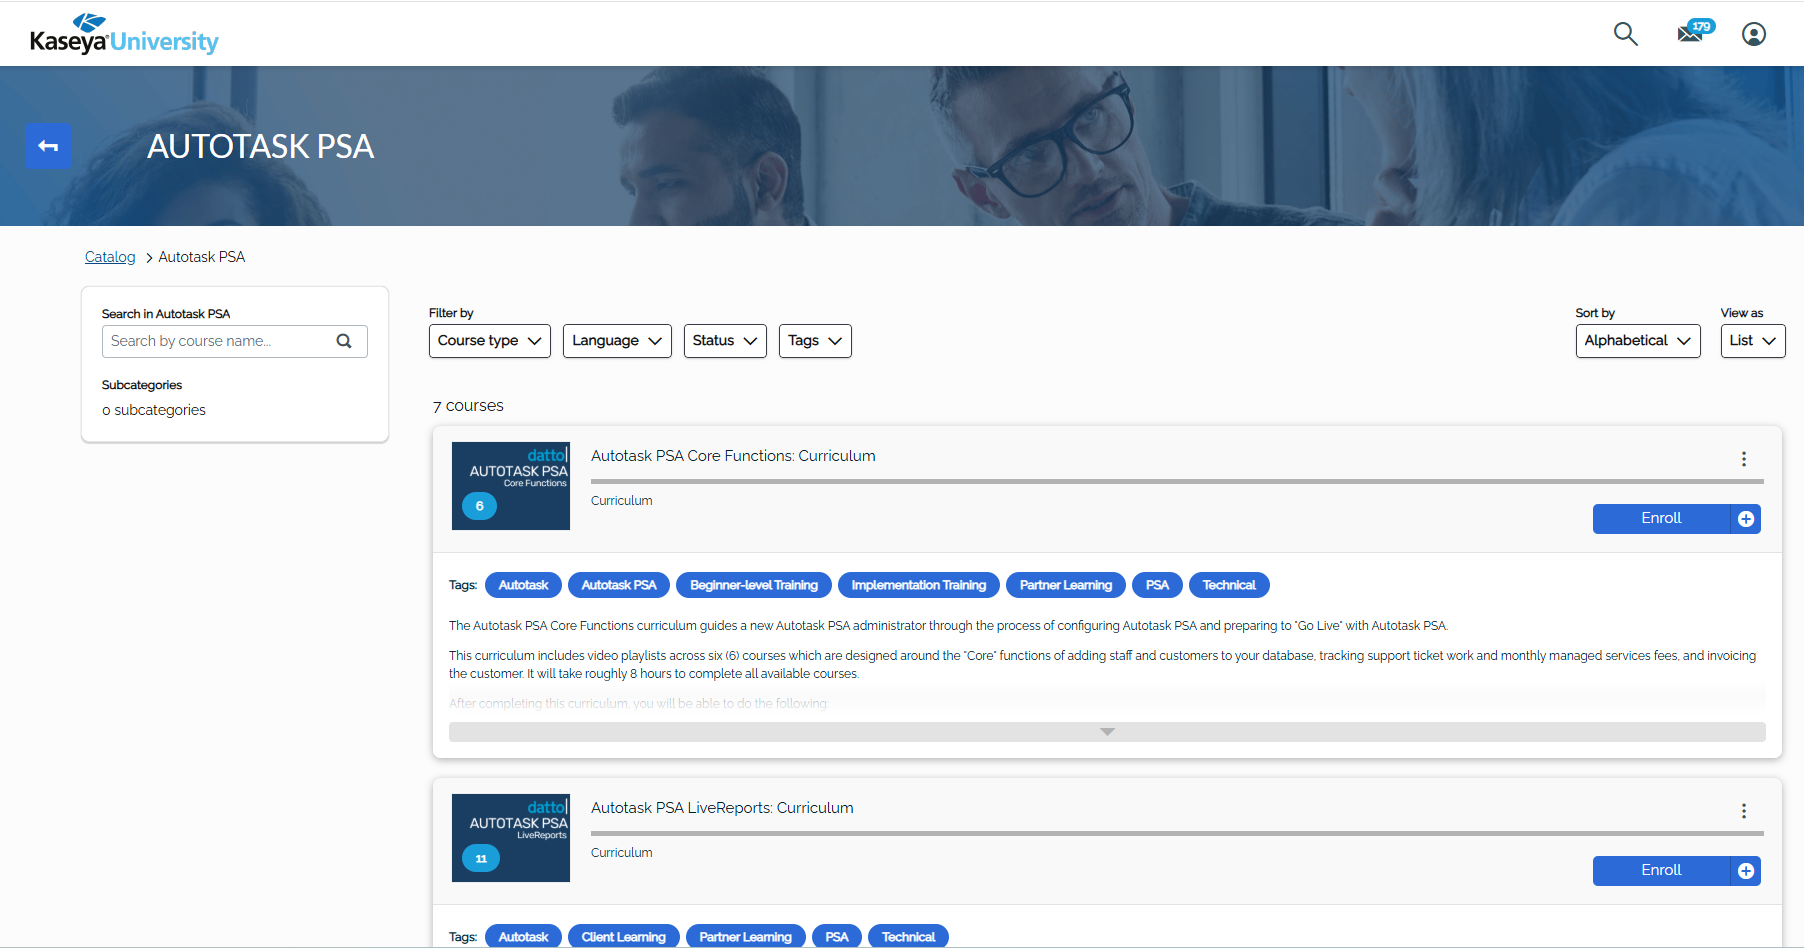Click the blue back arrow button
This screenshot has width=1804, height=948.
point(48,146)
